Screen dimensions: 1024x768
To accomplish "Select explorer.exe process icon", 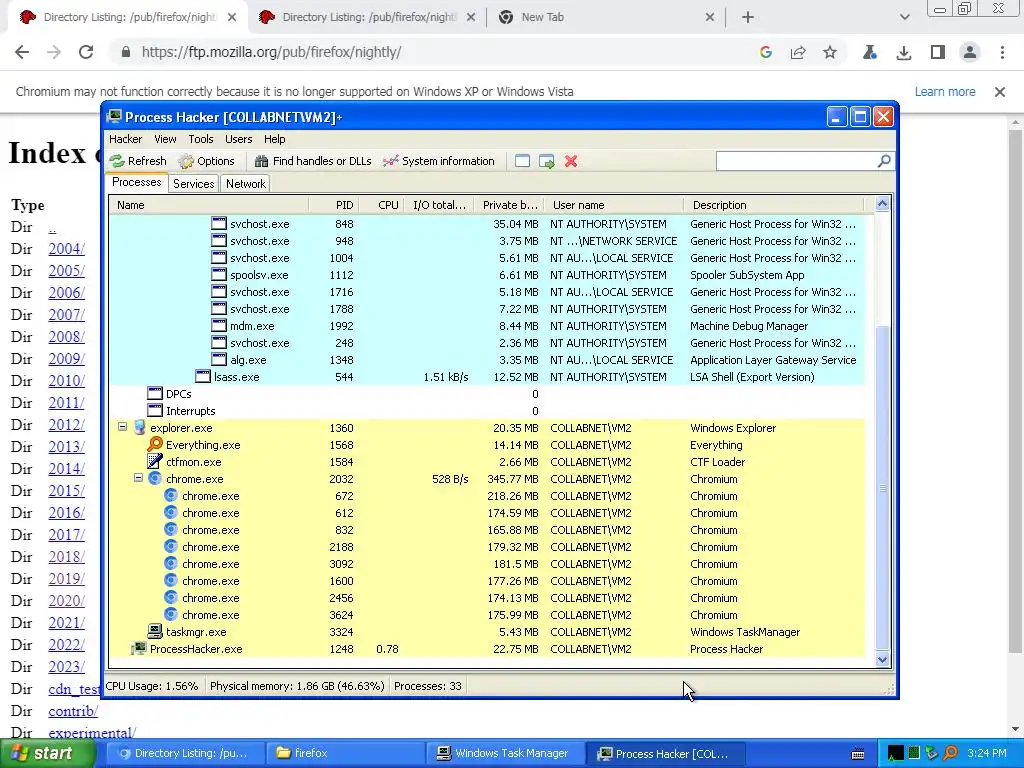I will point(139,428).
